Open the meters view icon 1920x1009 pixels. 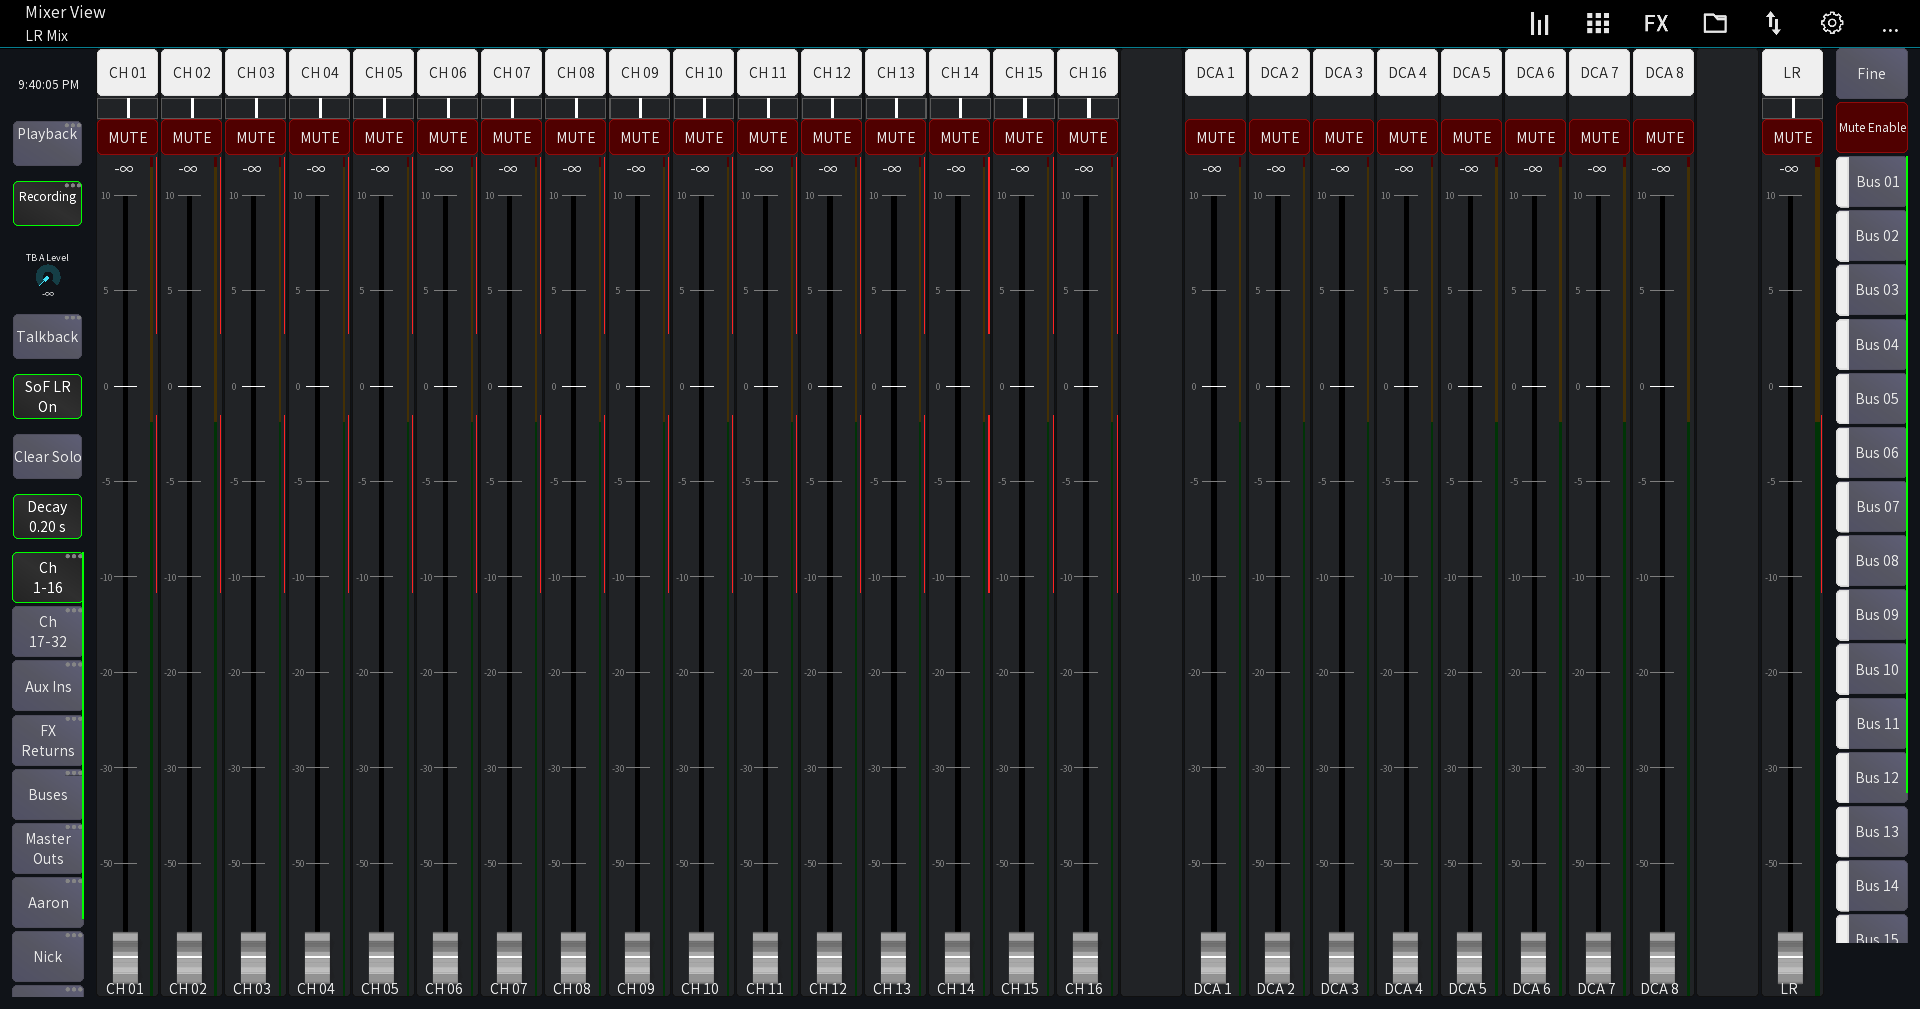coord(1539,22)
